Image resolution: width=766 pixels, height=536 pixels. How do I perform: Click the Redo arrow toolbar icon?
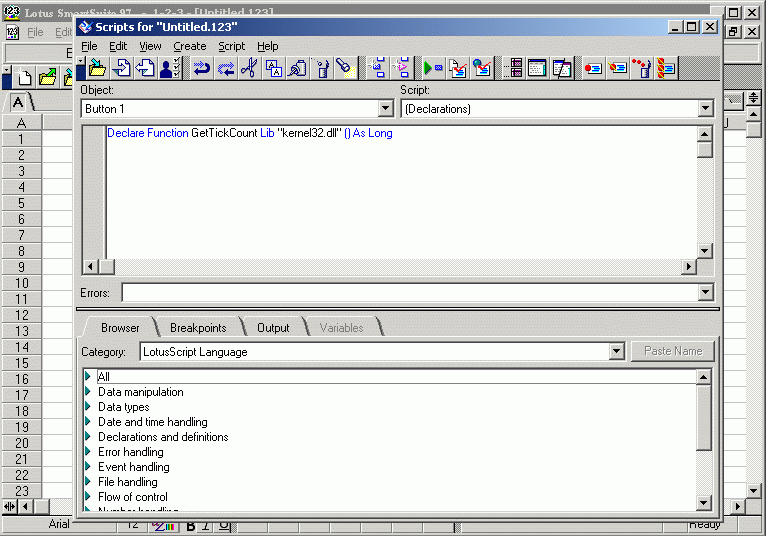pyautogui.click(x=225, y=68)
